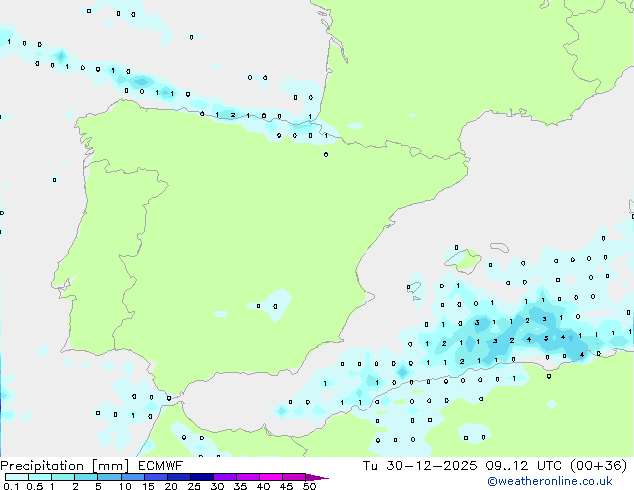Click the weatheronline.co.uk copyright link

point(550,481)
